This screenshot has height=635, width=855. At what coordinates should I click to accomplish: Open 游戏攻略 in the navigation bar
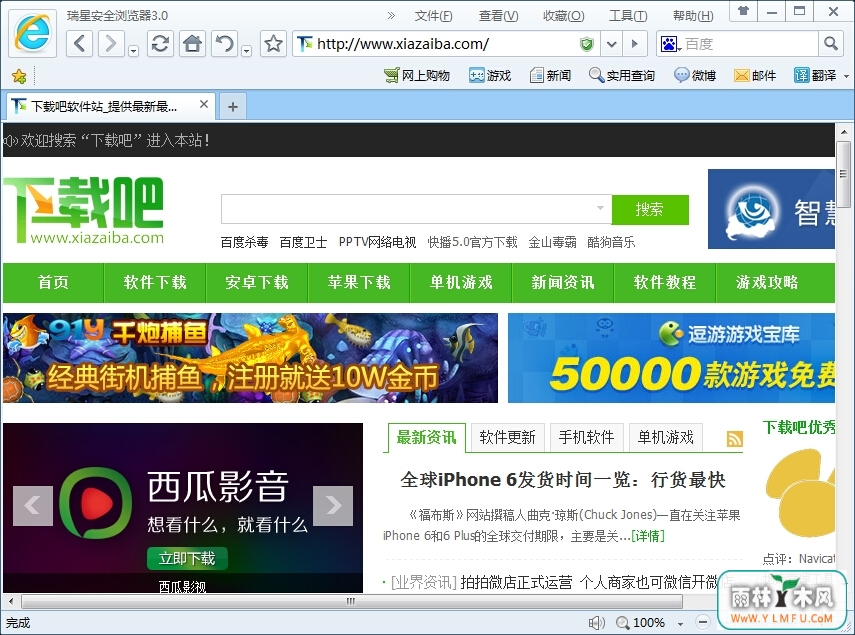coord(767,282)
